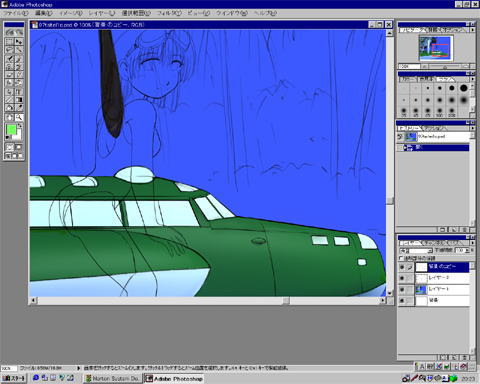Delete state with History panel trash icon
The image size is (480, 384).
(x=465, y=229)
